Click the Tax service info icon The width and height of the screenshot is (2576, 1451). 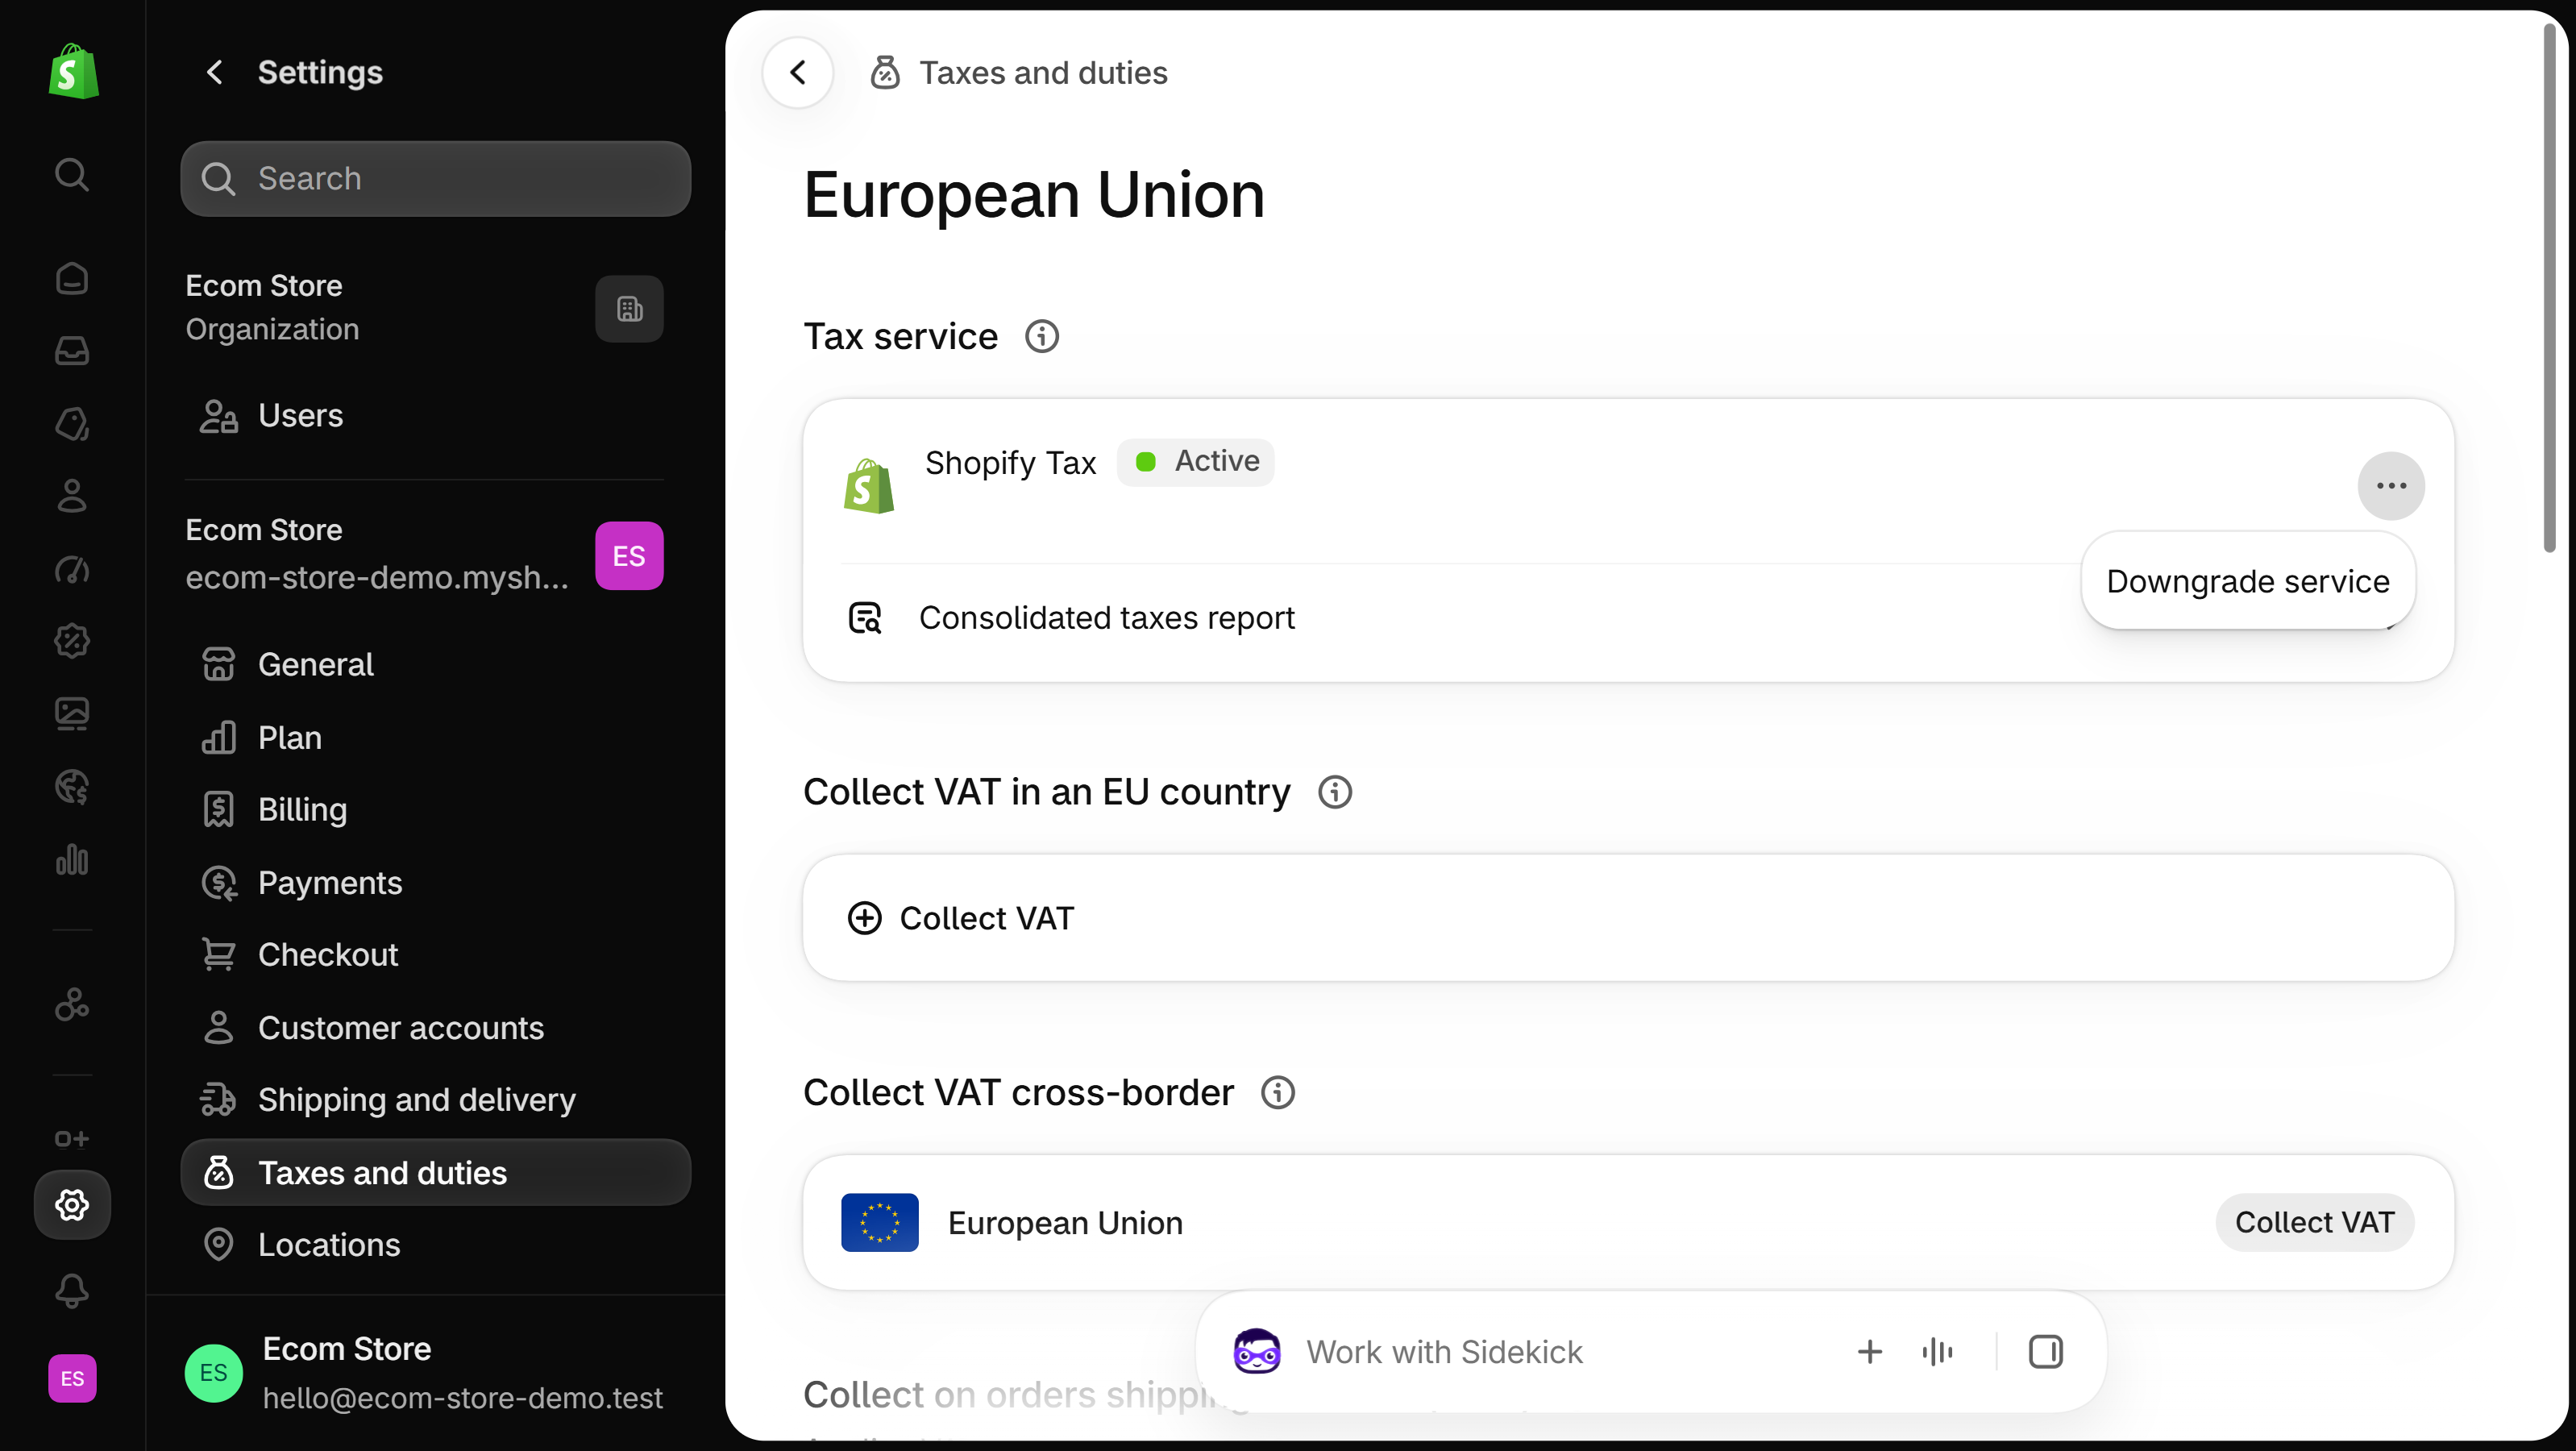coord(1042,337)
